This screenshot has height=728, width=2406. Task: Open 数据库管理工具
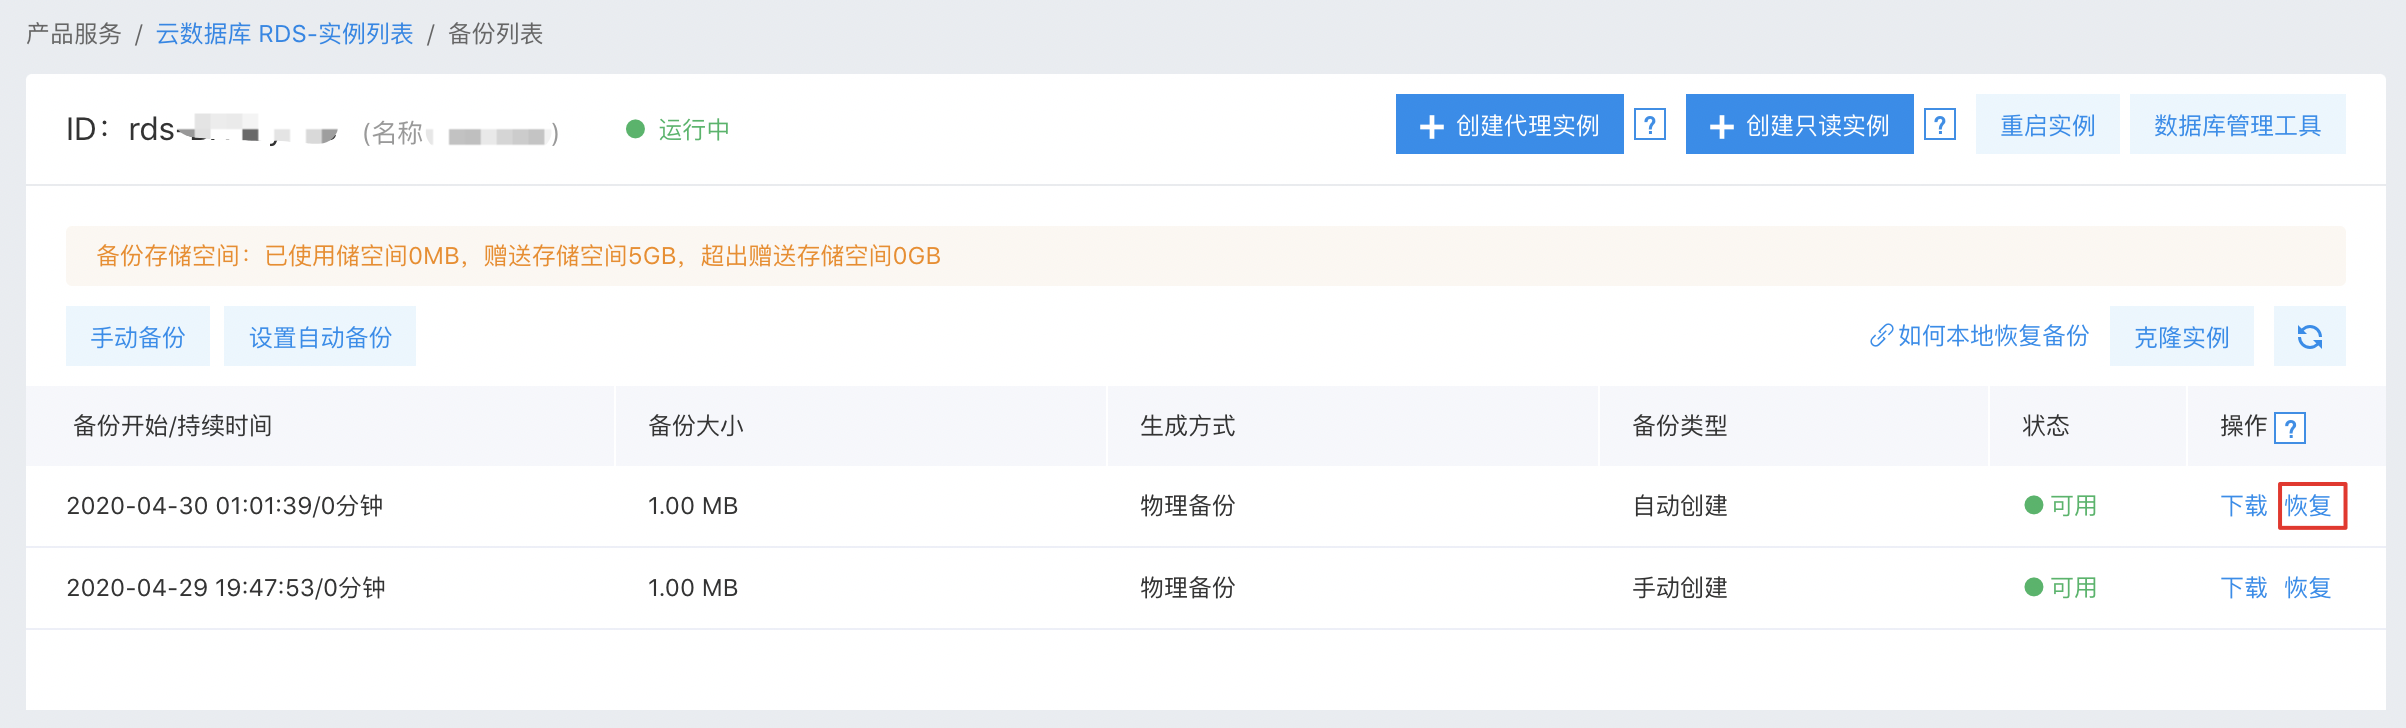pyautogui.click(x=2238, y=125)
